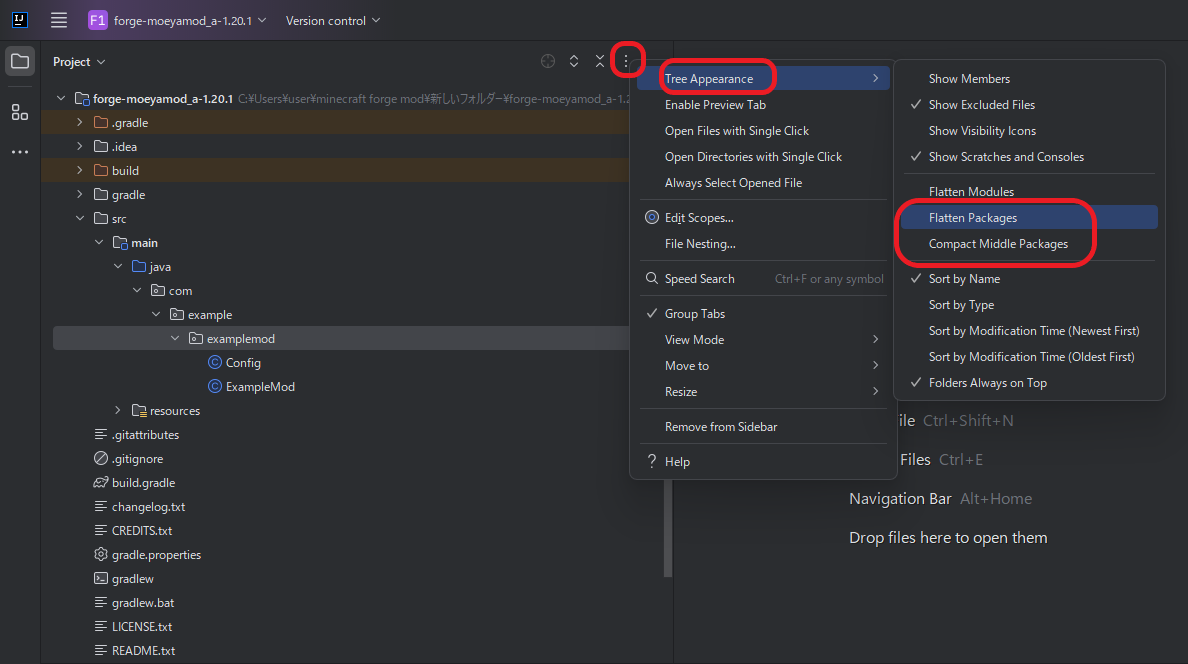
Task: Click the Expand All icon in Project panel
Action: [x=574, y=62]
